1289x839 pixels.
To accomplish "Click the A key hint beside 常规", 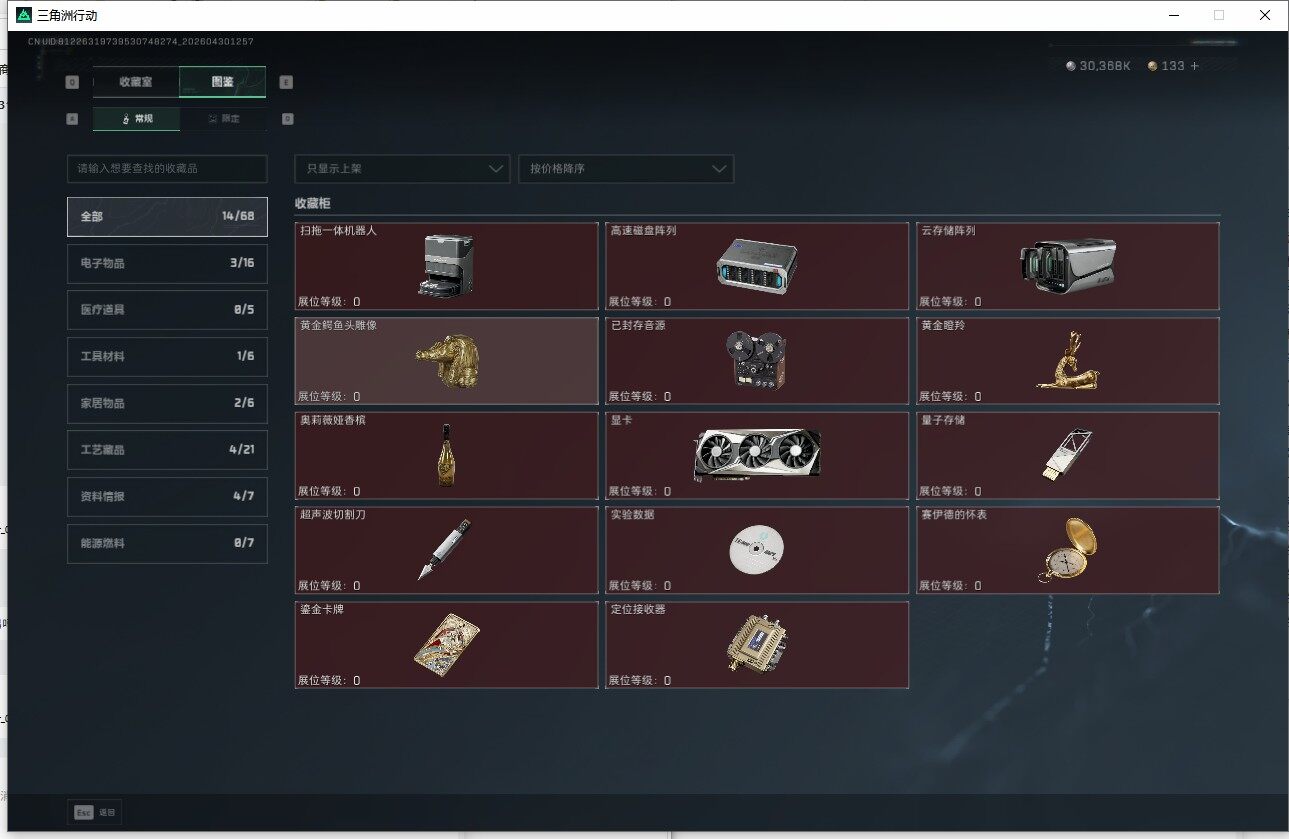I will coord(72,119).
